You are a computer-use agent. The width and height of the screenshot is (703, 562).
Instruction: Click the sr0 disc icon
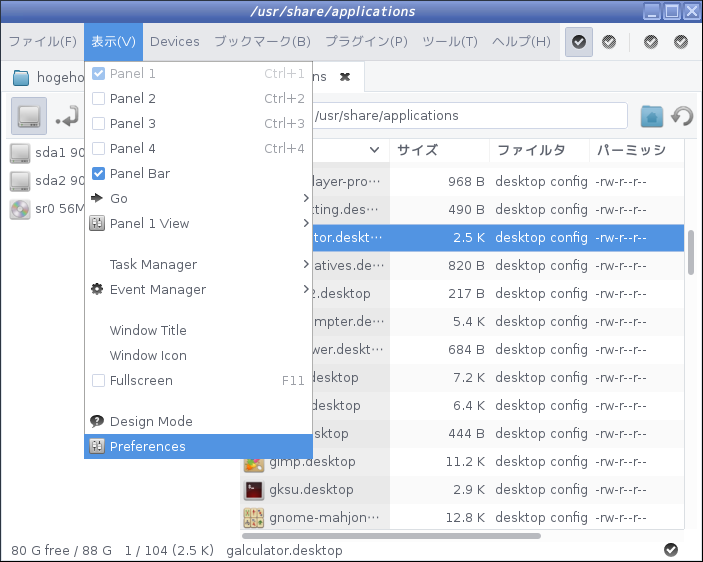pos(20,209)
